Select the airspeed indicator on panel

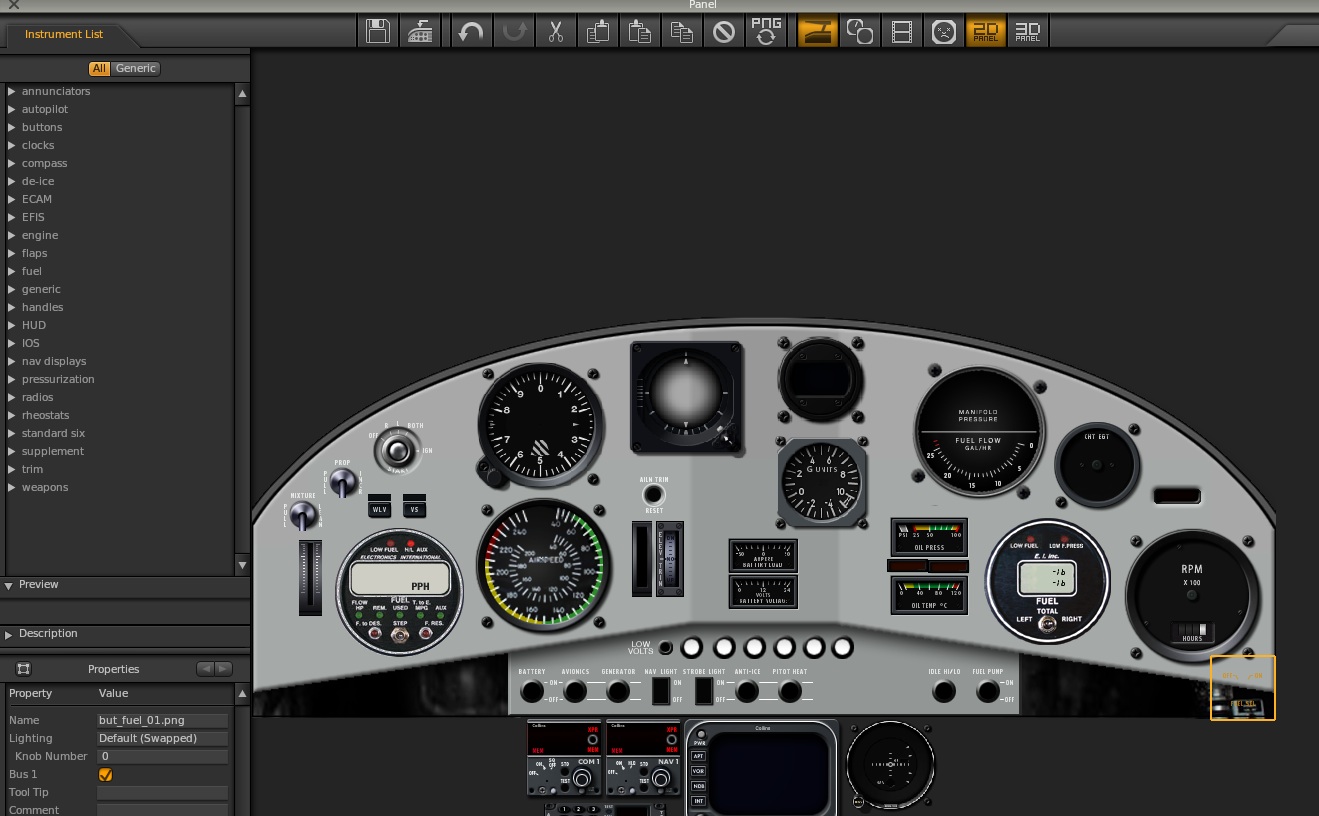544,567
